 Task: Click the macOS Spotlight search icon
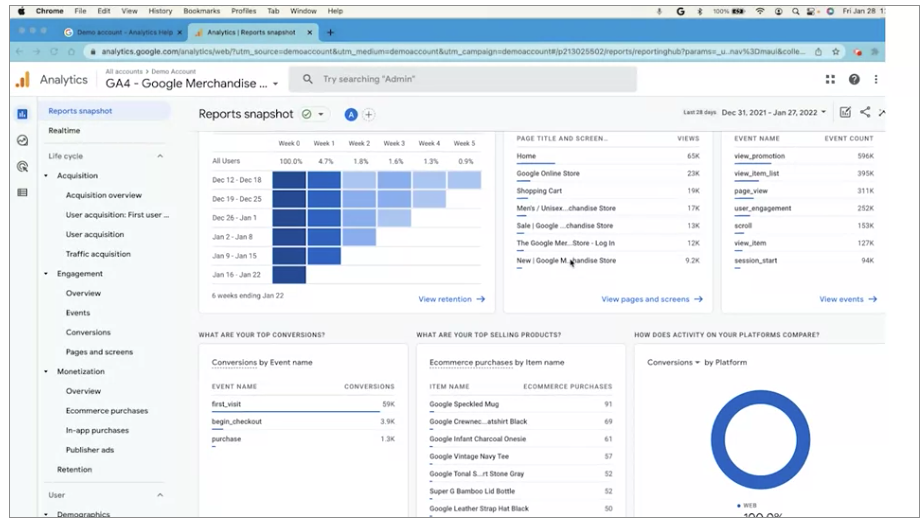796,11
